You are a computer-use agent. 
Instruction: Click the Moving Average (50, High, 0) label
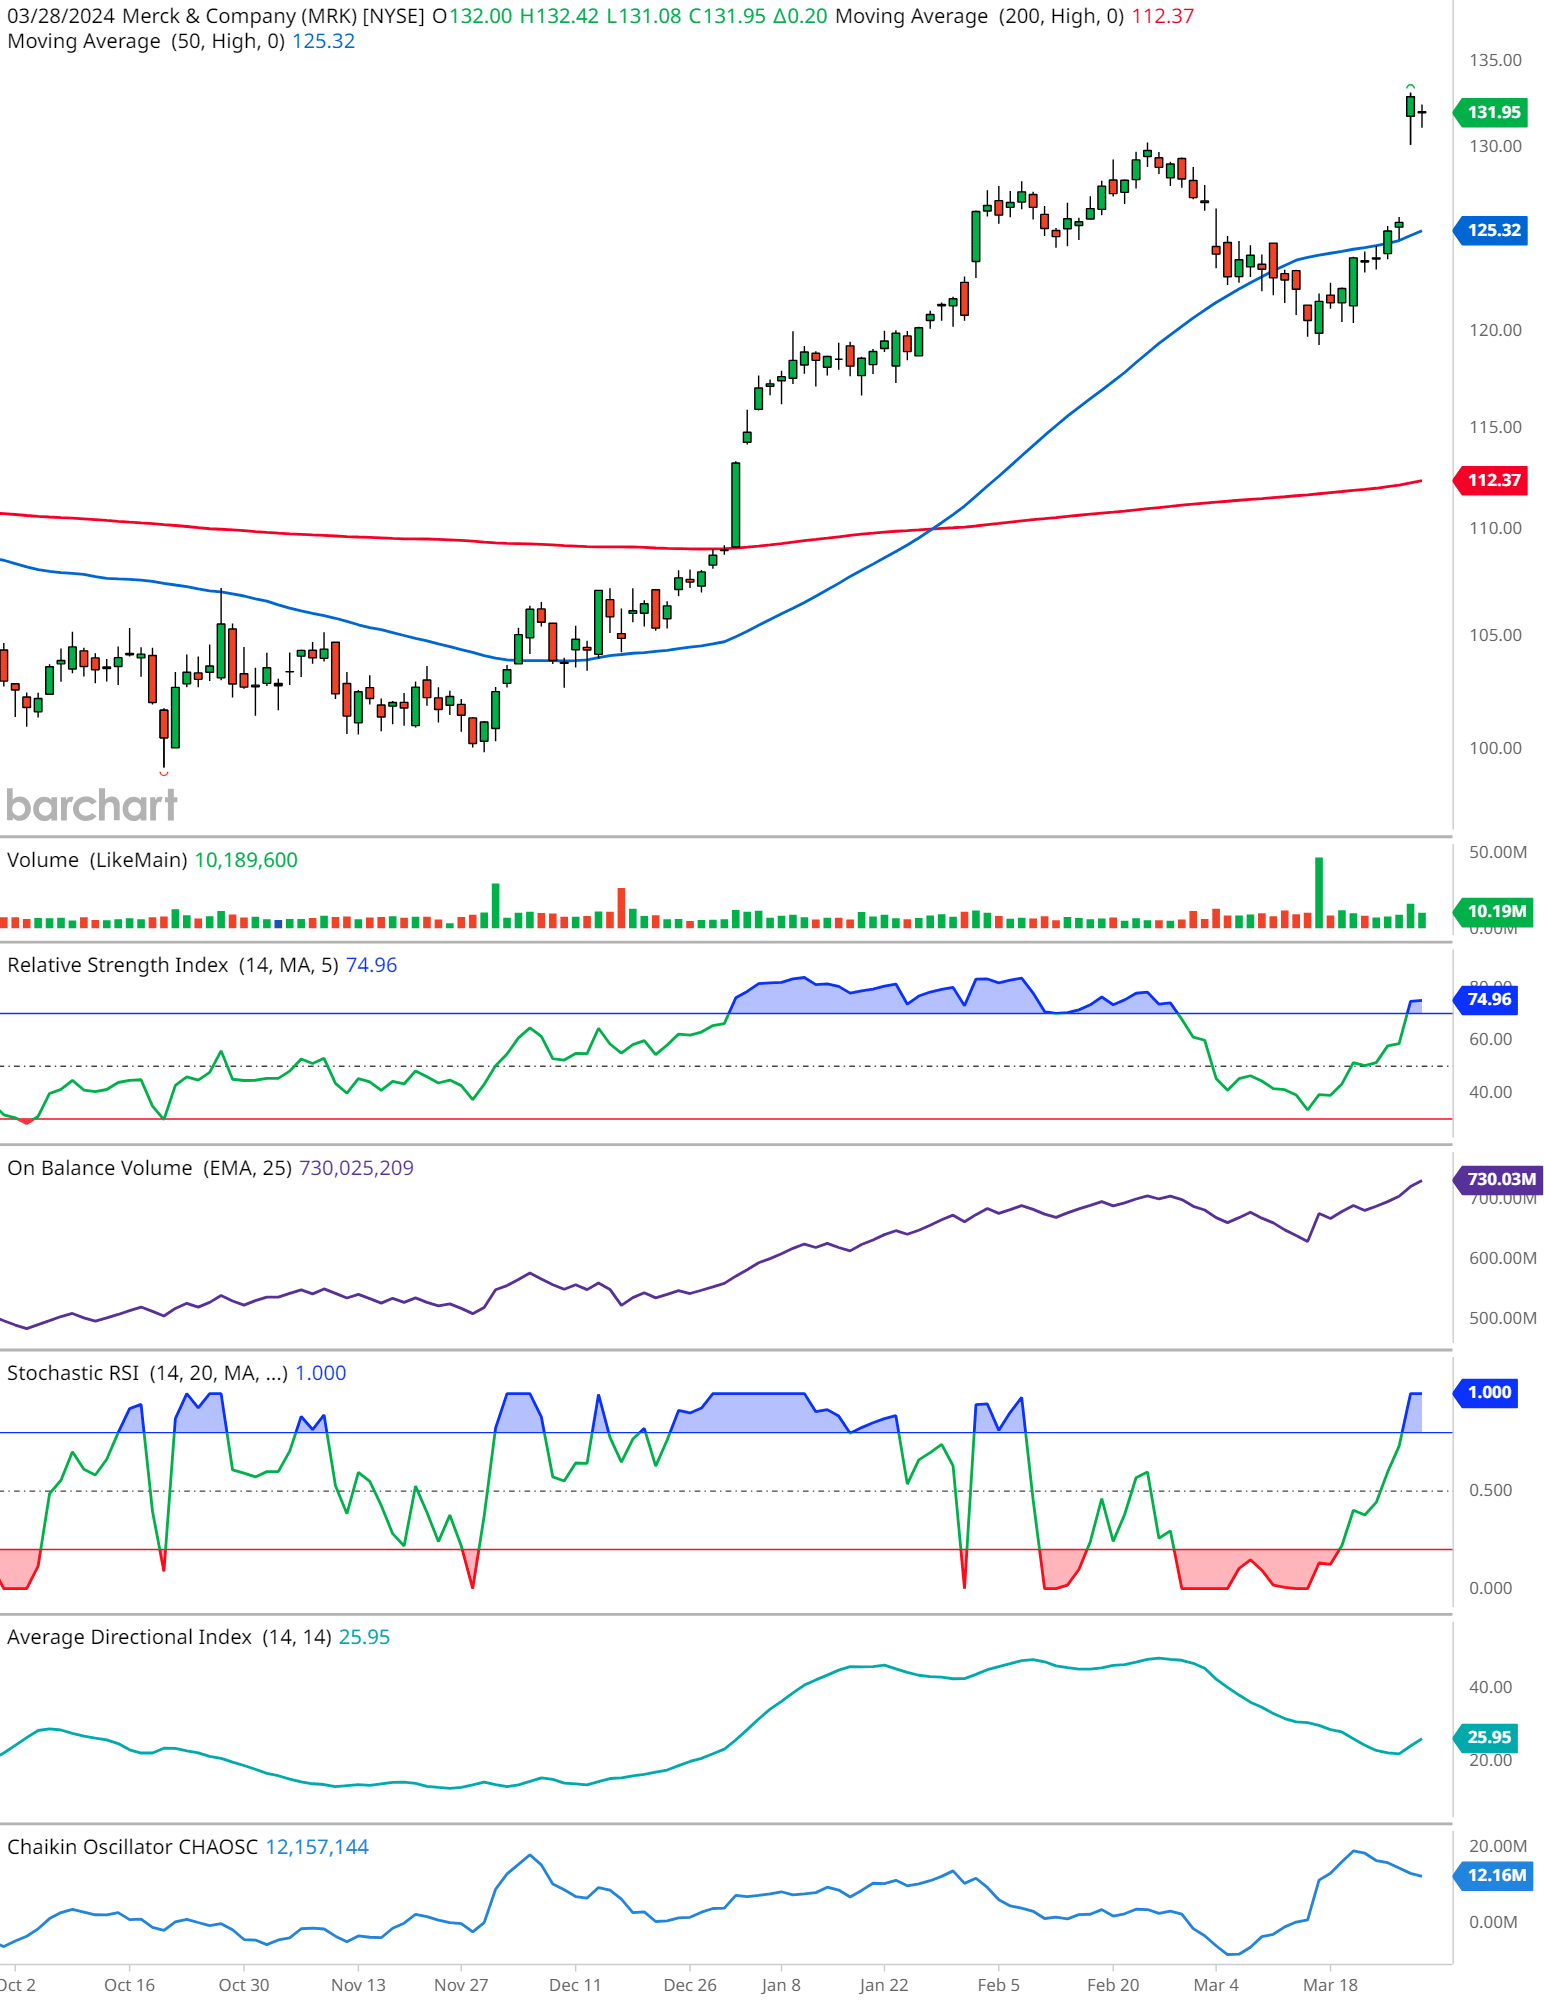[x=146, y=41]
